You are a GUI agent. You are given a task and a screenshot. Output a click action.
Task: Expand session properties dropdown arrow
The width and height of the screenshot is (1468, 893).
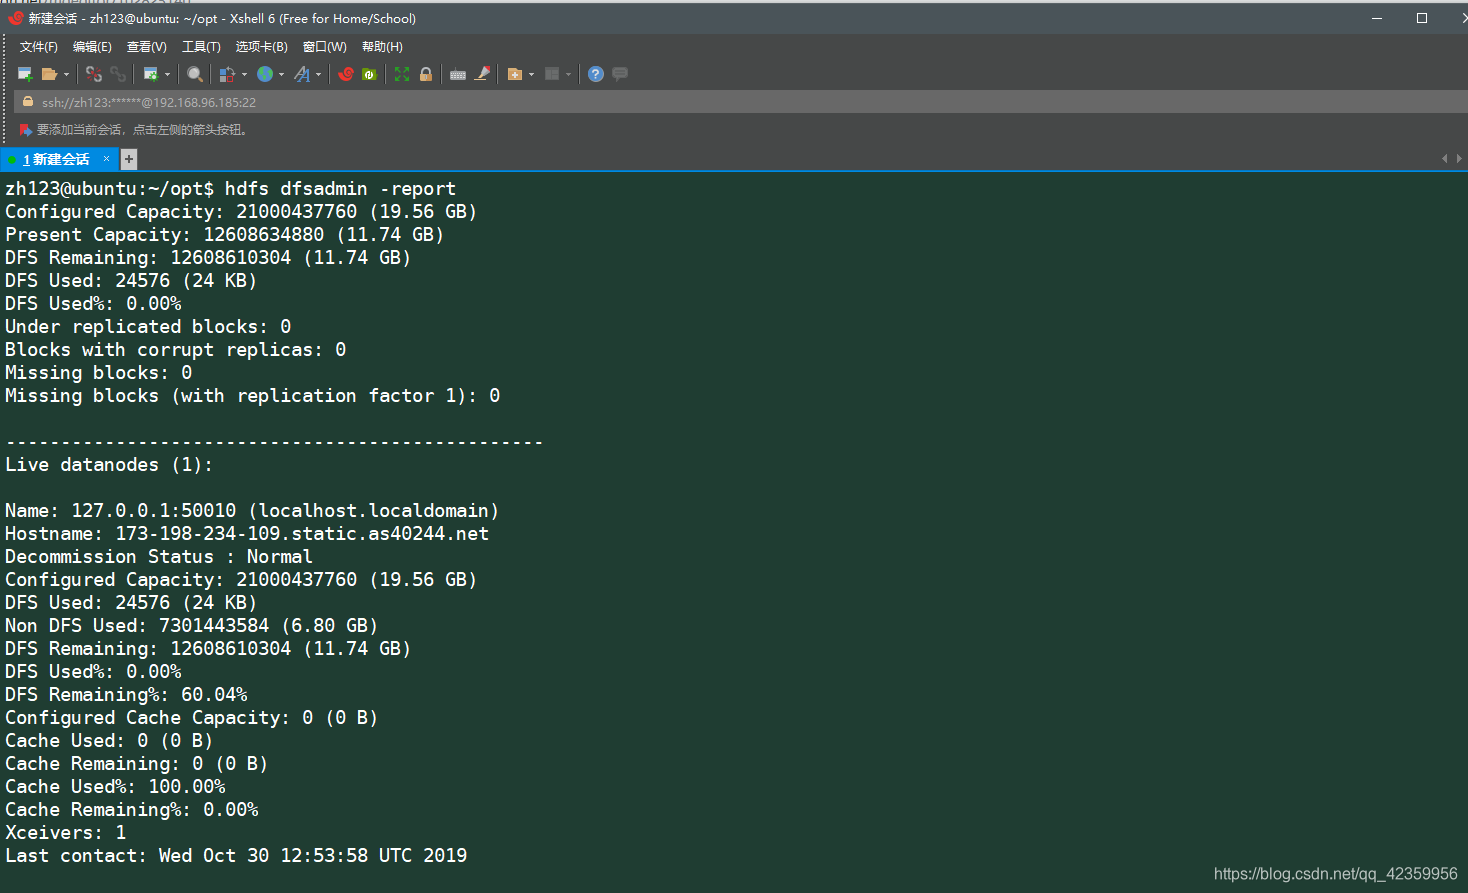click(167, 74)
